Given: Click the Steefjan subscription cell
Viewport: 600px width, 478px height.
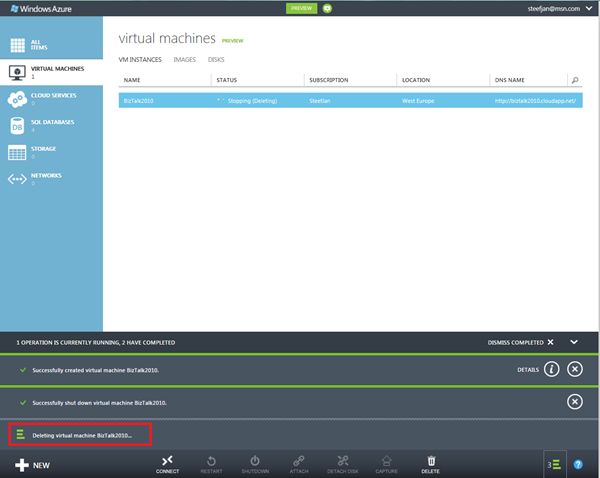Looking at the screenshot, I should pos(320,101).
